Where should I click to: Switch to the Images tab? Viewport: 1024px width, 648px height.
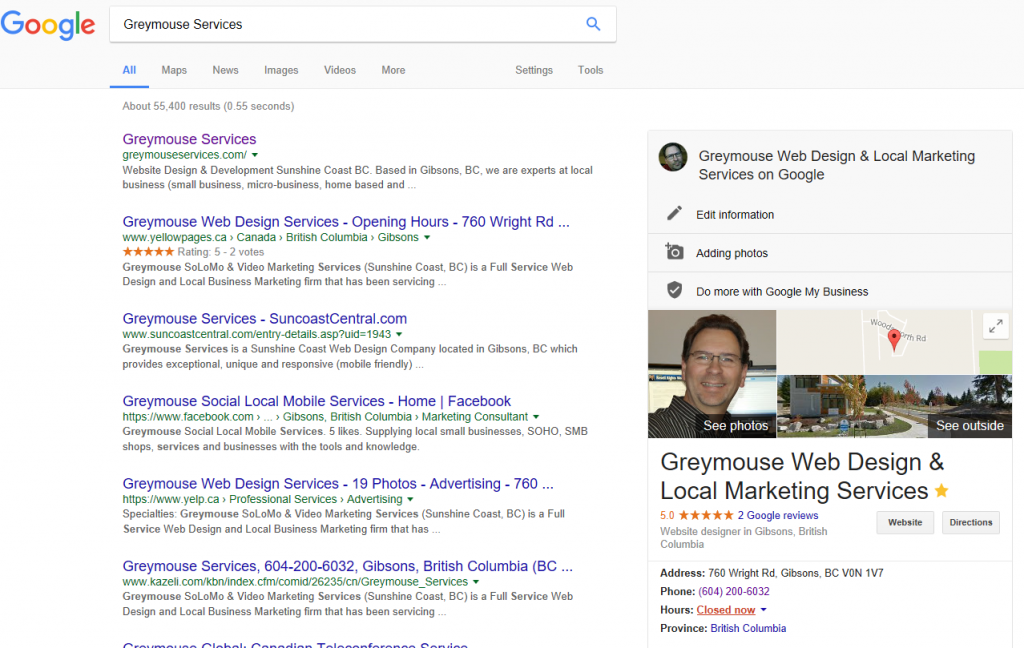(281, 70)
